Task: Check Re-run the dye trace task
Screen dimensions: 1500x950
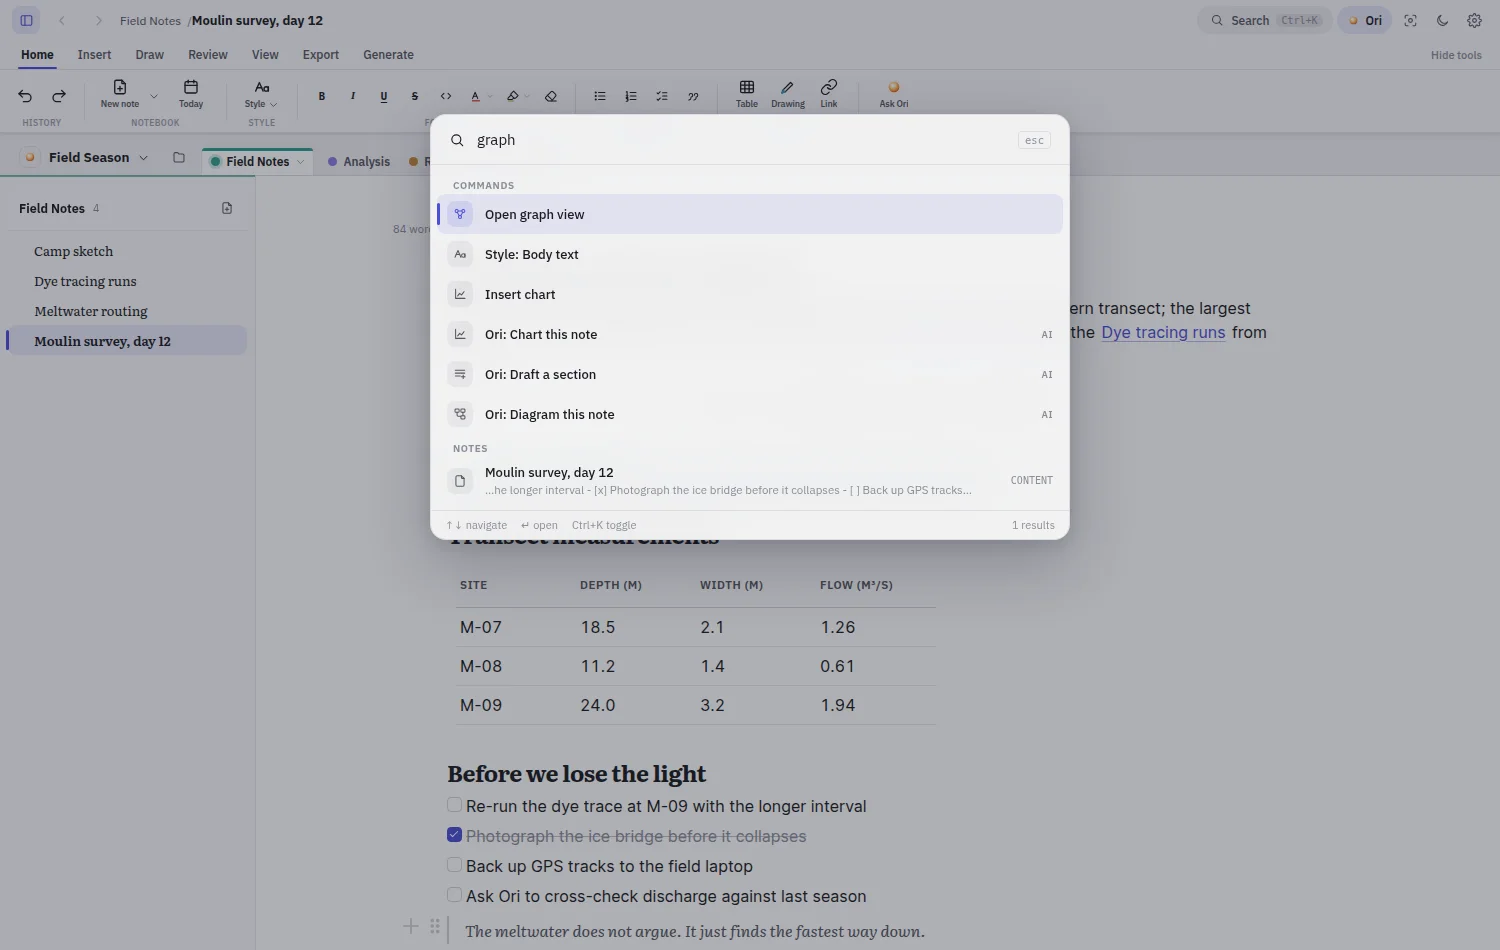Action: point(454,805)
